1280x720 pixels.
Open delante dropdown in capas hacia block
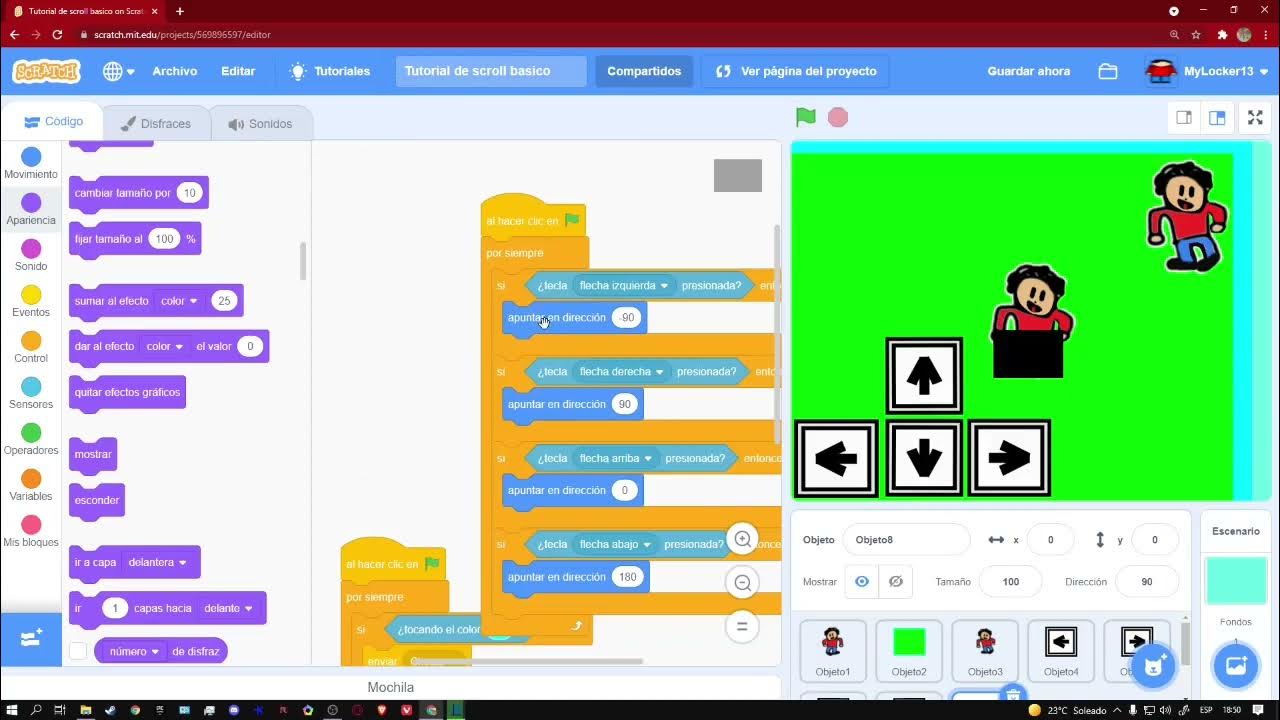[x=228, y=608]
